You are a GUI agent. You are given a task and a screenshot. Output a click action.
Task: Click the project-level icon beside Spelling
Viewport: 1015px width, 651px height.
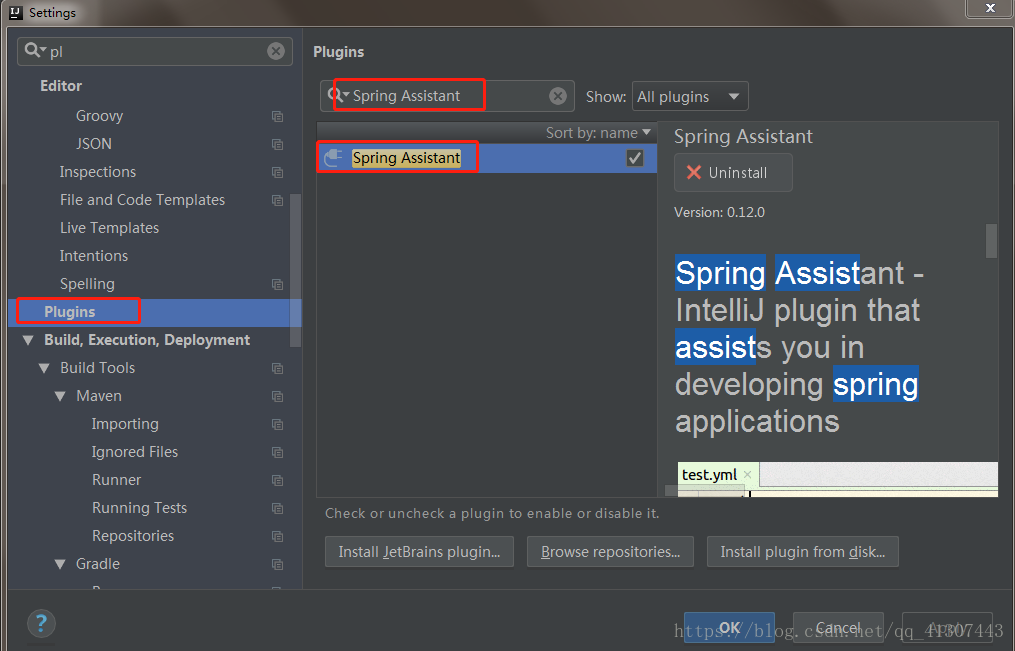[x=277, y=284]
